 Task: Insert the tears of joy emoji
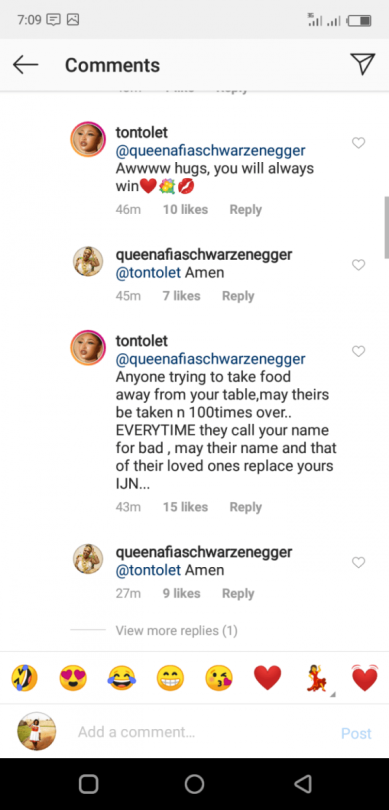[121, 678]
